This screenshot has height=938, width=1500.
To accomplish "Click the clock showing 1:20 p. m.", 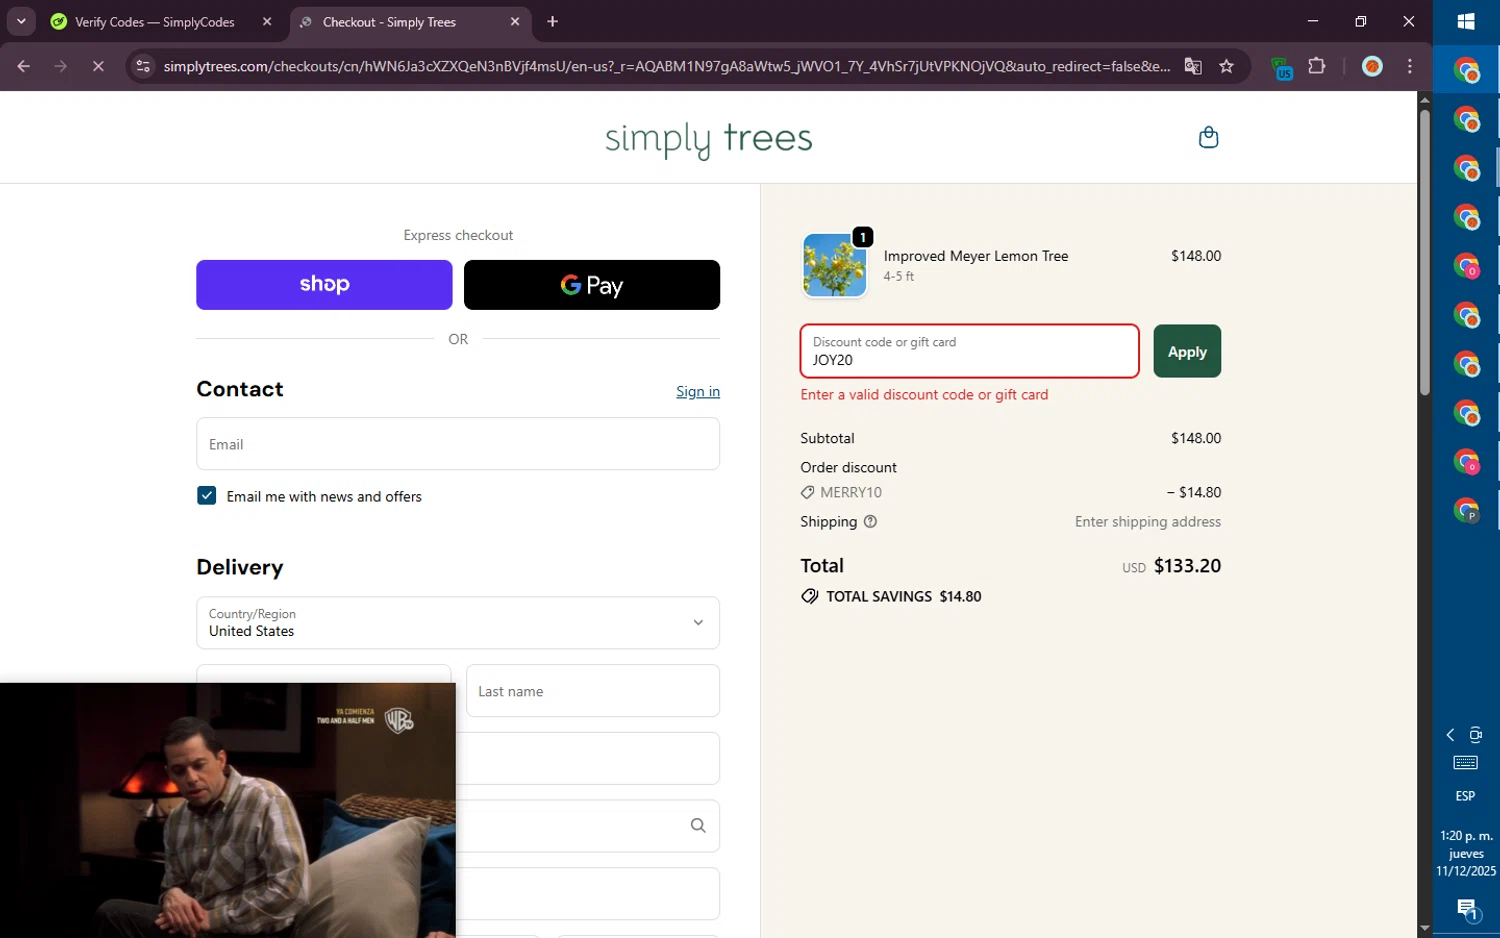I will [x=1466, y=836].
